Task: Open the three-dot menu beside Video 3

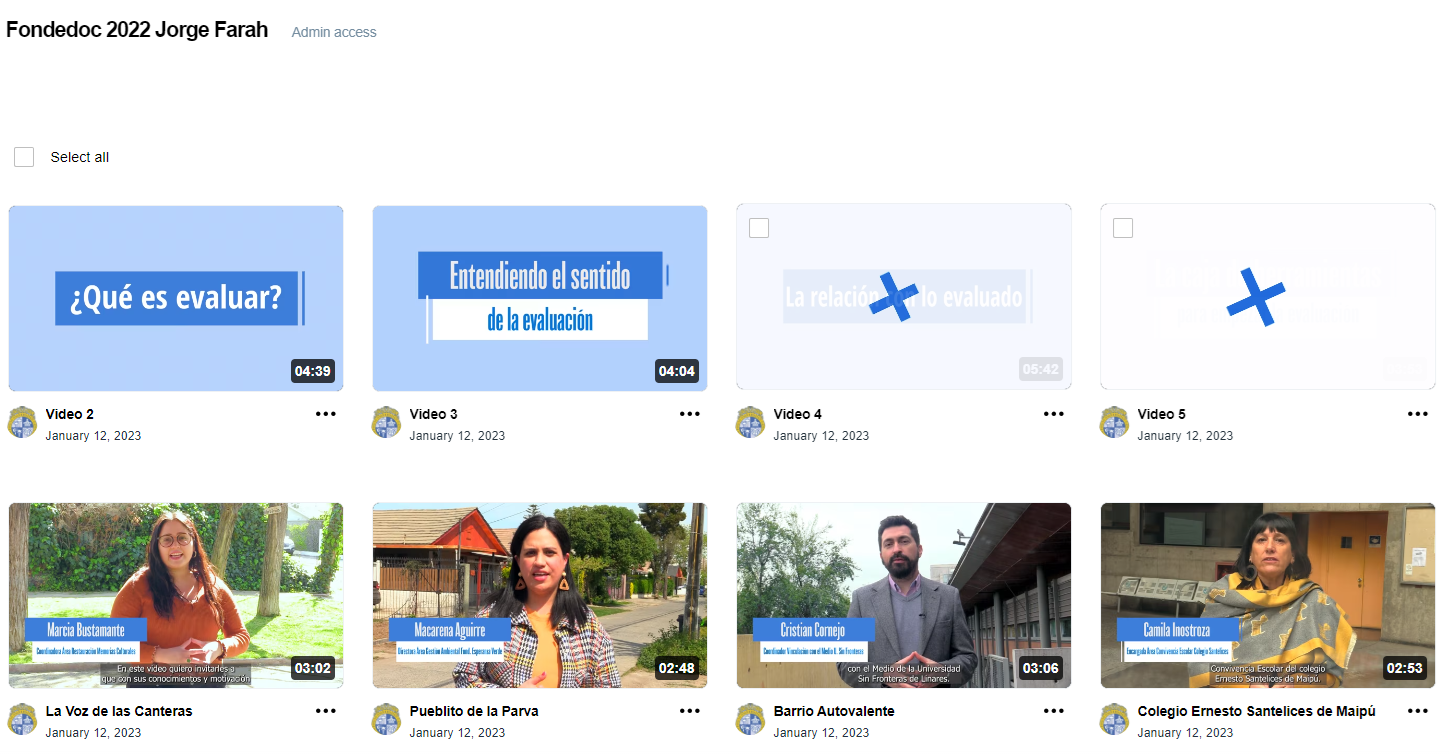Action: tap(690, 414)
